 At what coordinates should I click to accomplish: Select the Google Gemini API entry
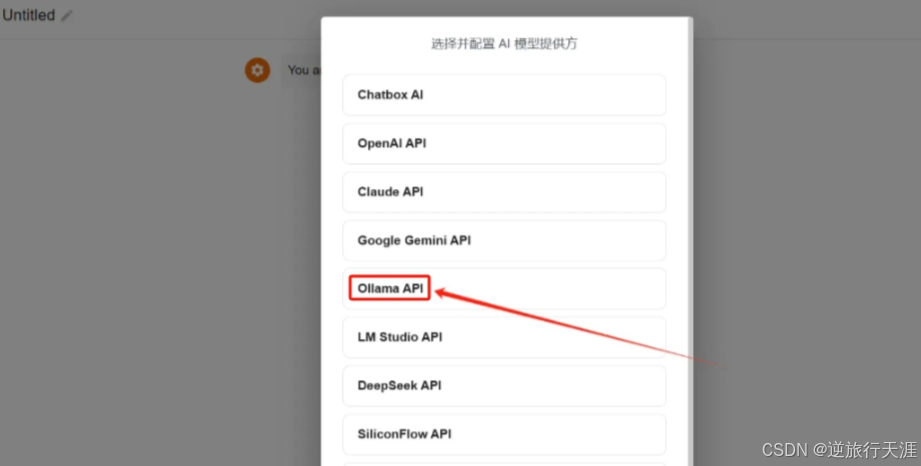click(504, 240)
